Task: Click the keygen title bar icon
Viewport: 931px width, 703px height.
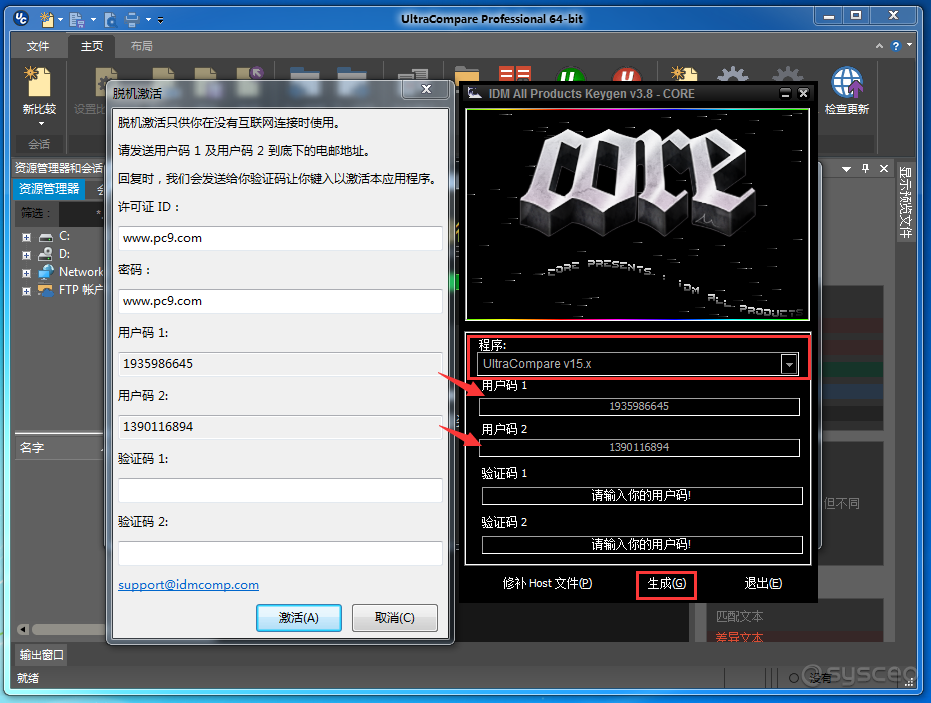Action: pyautogui.click(x=474, y=93)
